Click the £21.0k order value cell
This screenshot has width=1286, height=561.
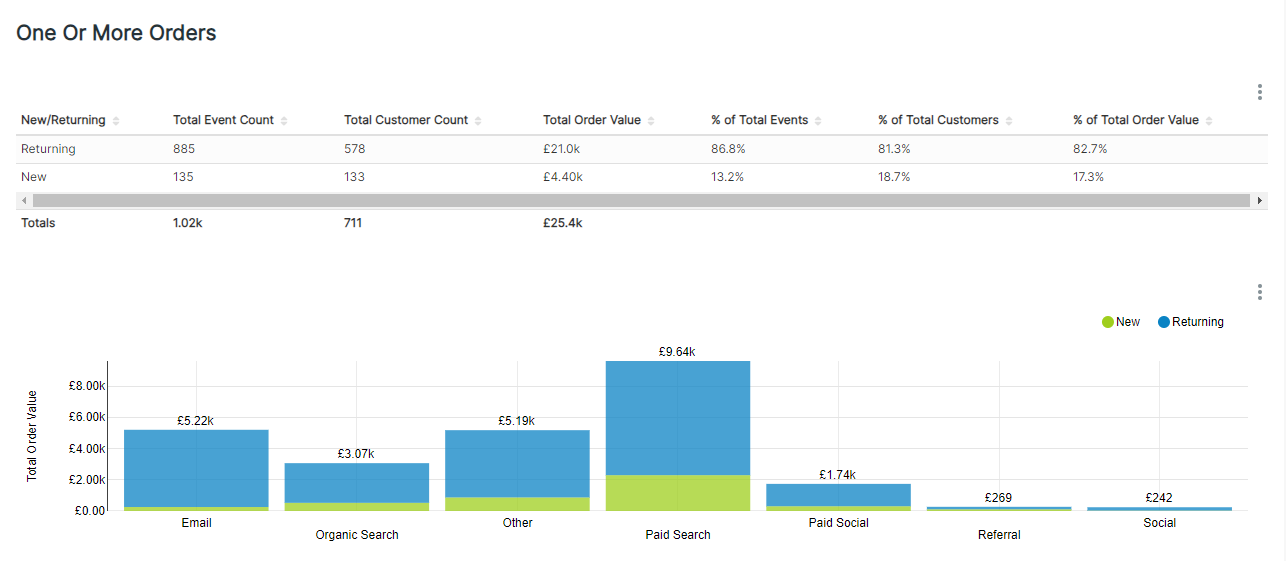coord(563,149)
